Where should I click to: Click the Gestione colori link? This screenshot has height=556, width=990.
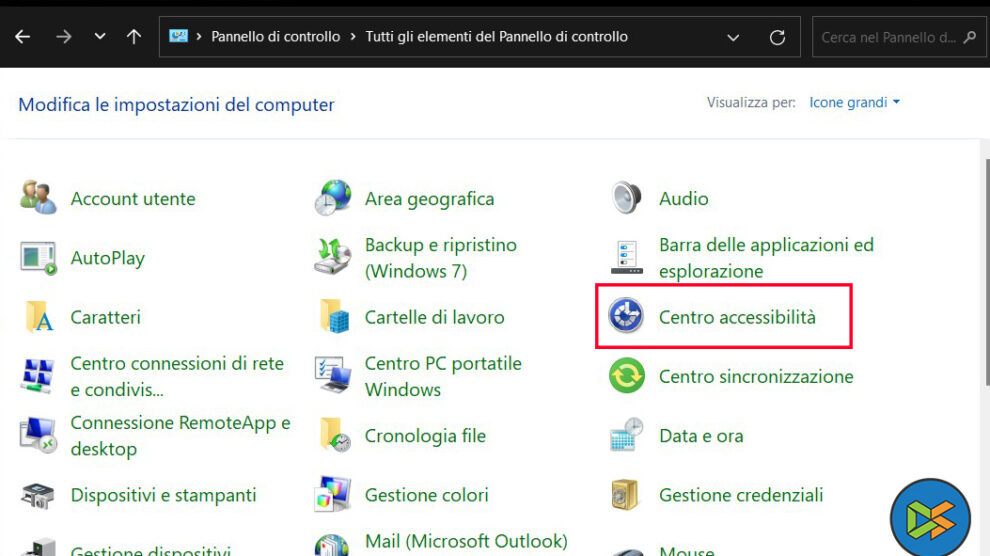426,495
